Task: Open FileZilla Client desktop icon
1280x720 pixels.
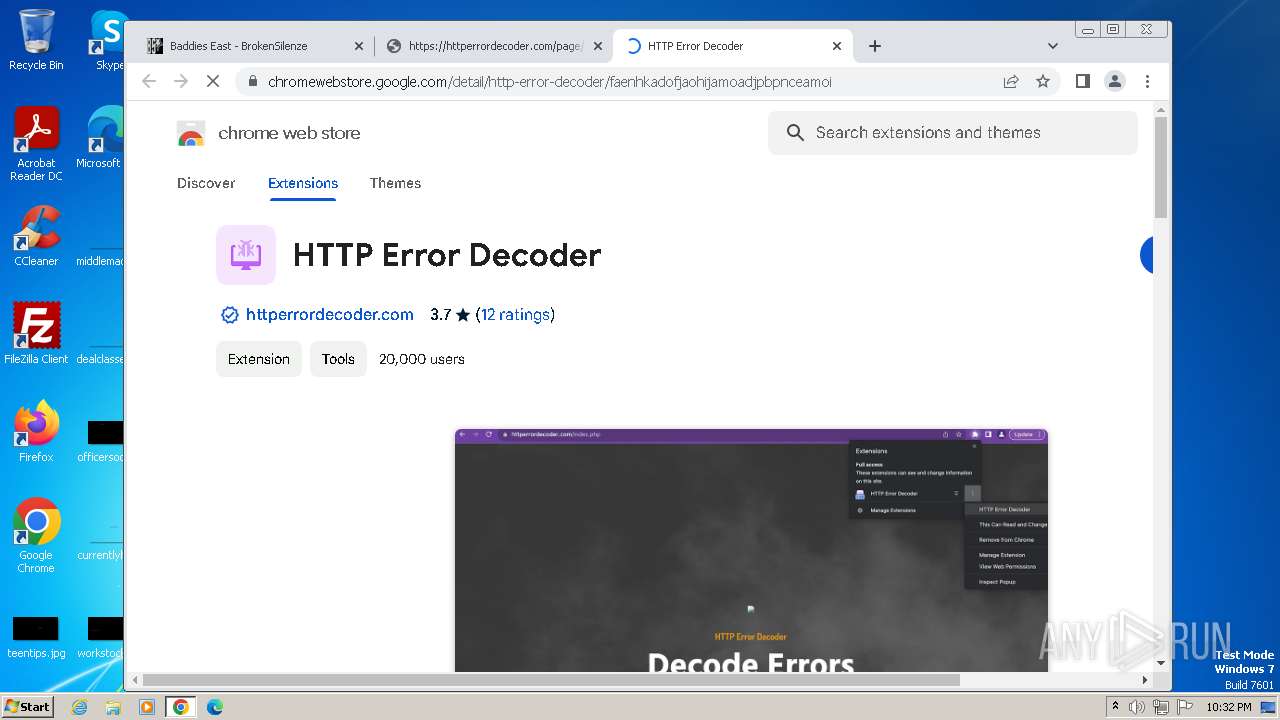Action: pyautogui.click(x=36, y=333)
